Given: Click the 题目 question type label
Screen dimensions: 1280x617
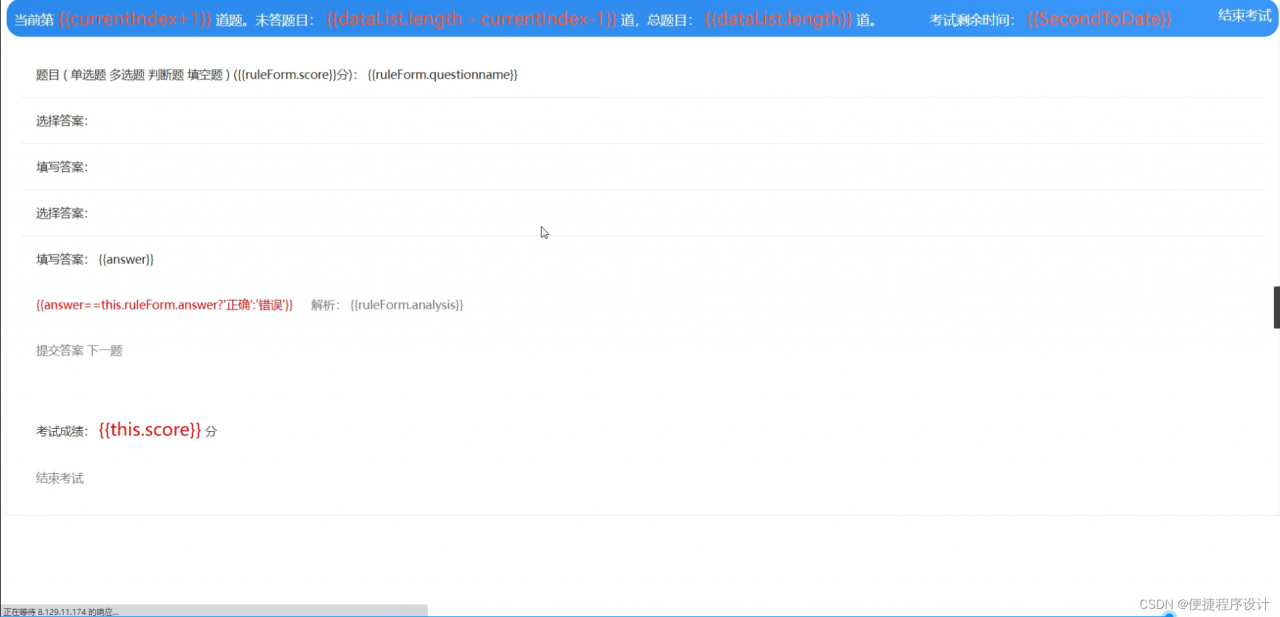Looking at the screenshot, I should pyautogui.click(x=48, y=75).
